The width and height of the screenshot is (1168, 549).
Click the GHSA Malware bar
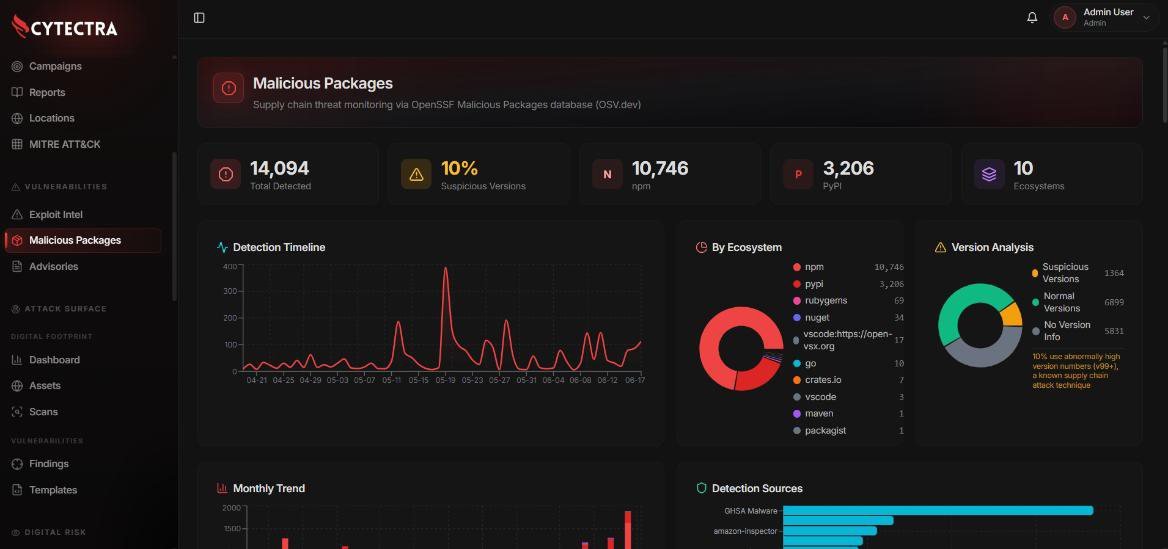click(x=938, y=511)
